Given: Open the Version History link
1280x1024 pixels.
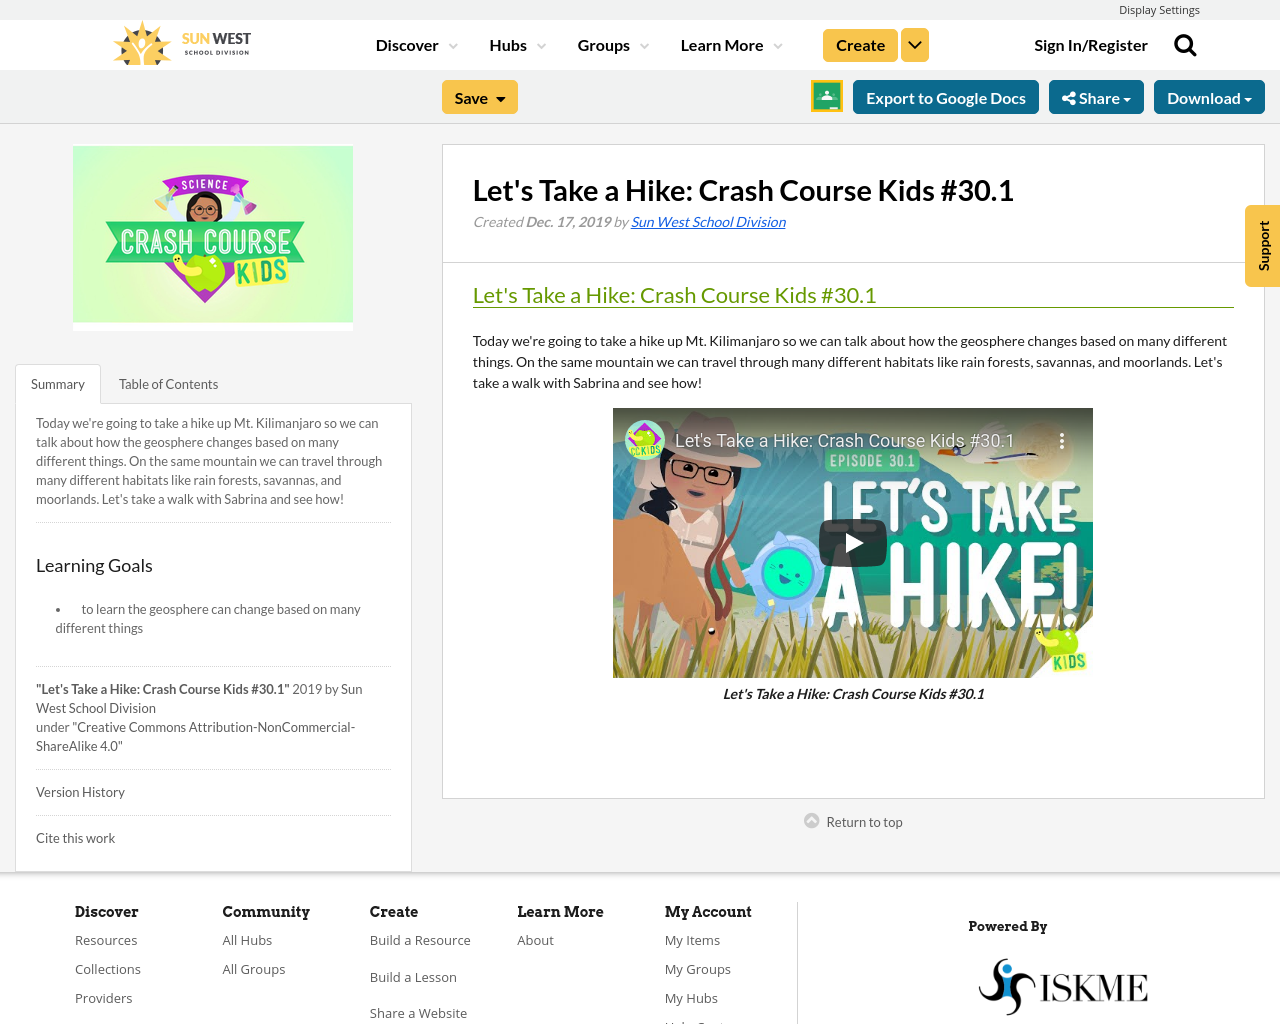Looking at the screenshot, I should [80, 791].
